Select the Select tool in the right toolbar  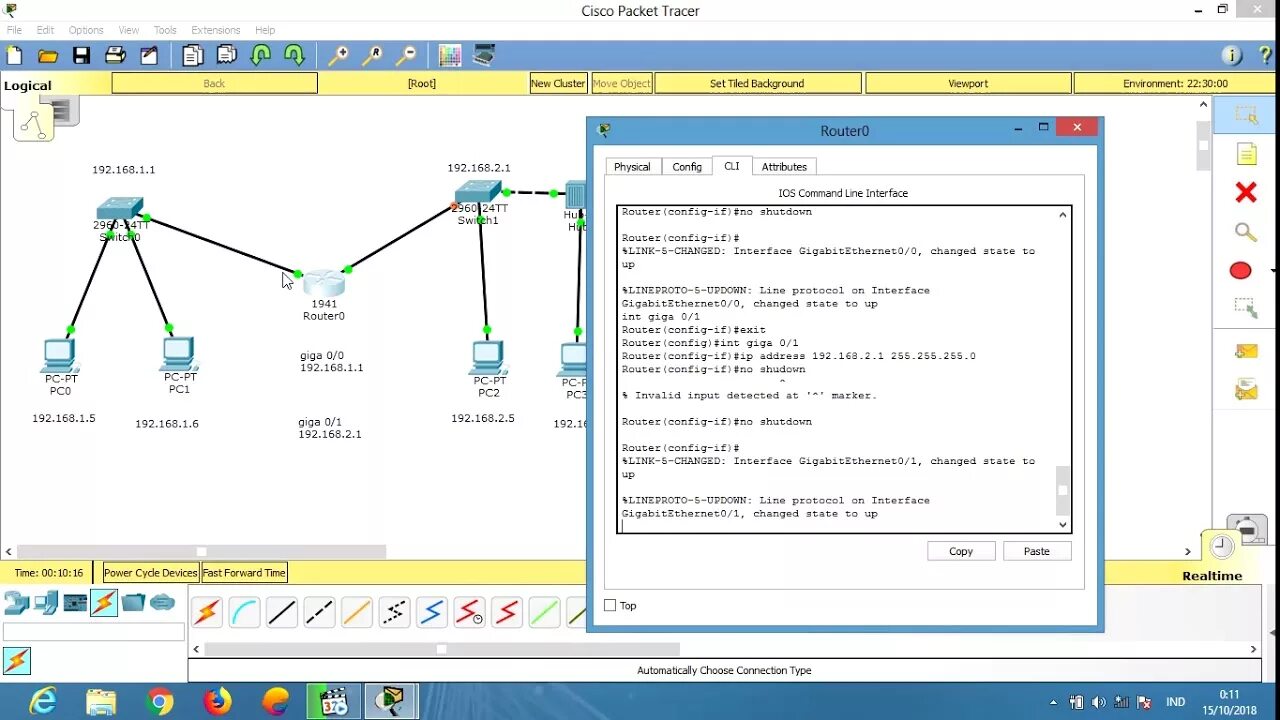click(x=1246, y=116)
